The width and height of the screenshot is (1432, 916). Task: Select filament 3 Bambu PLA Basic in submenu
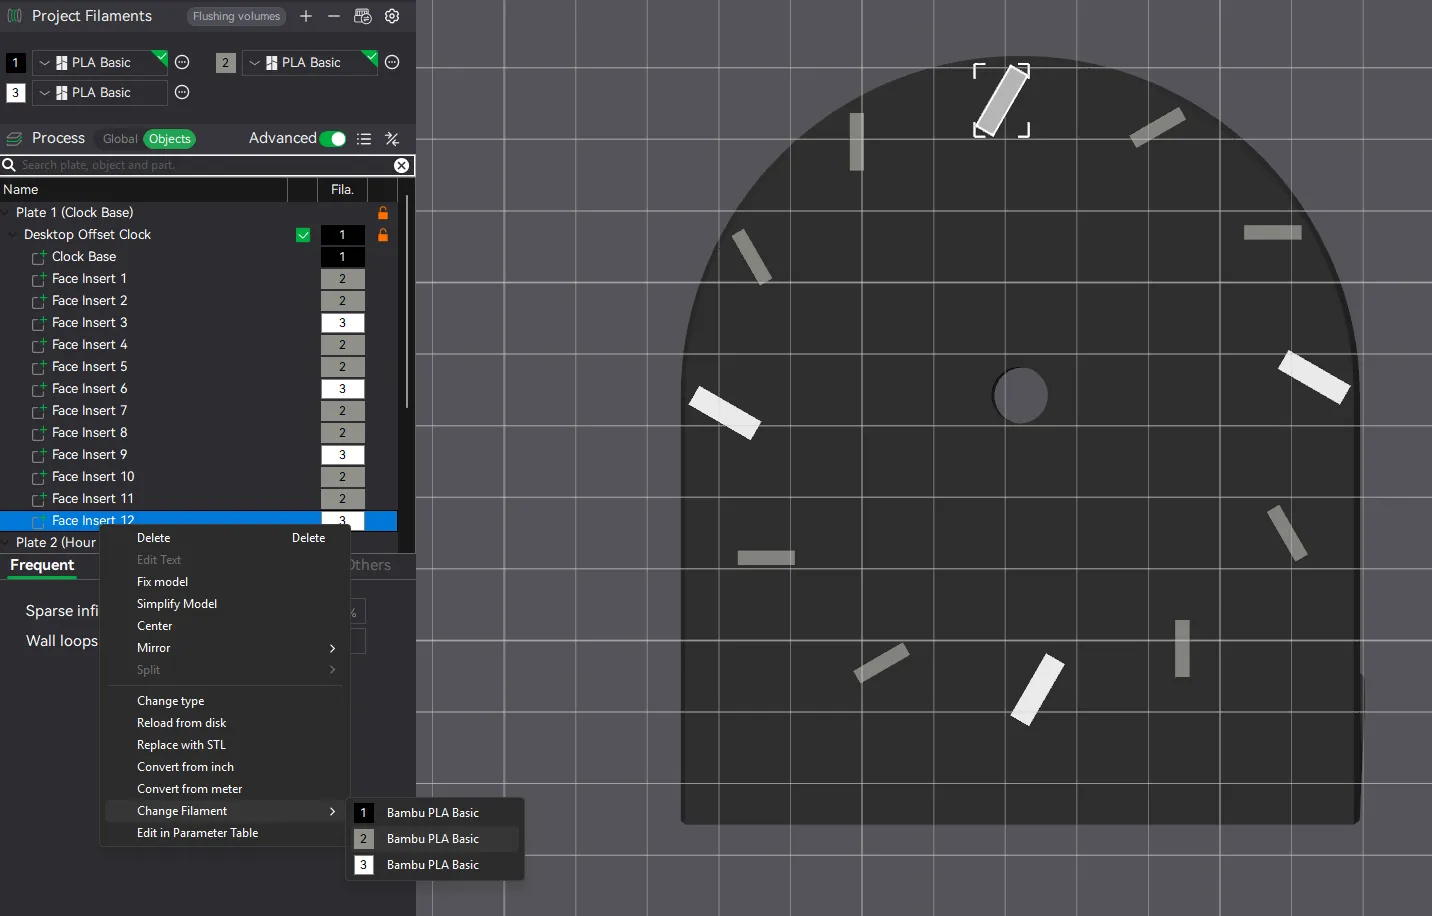(x=435, y=865)
